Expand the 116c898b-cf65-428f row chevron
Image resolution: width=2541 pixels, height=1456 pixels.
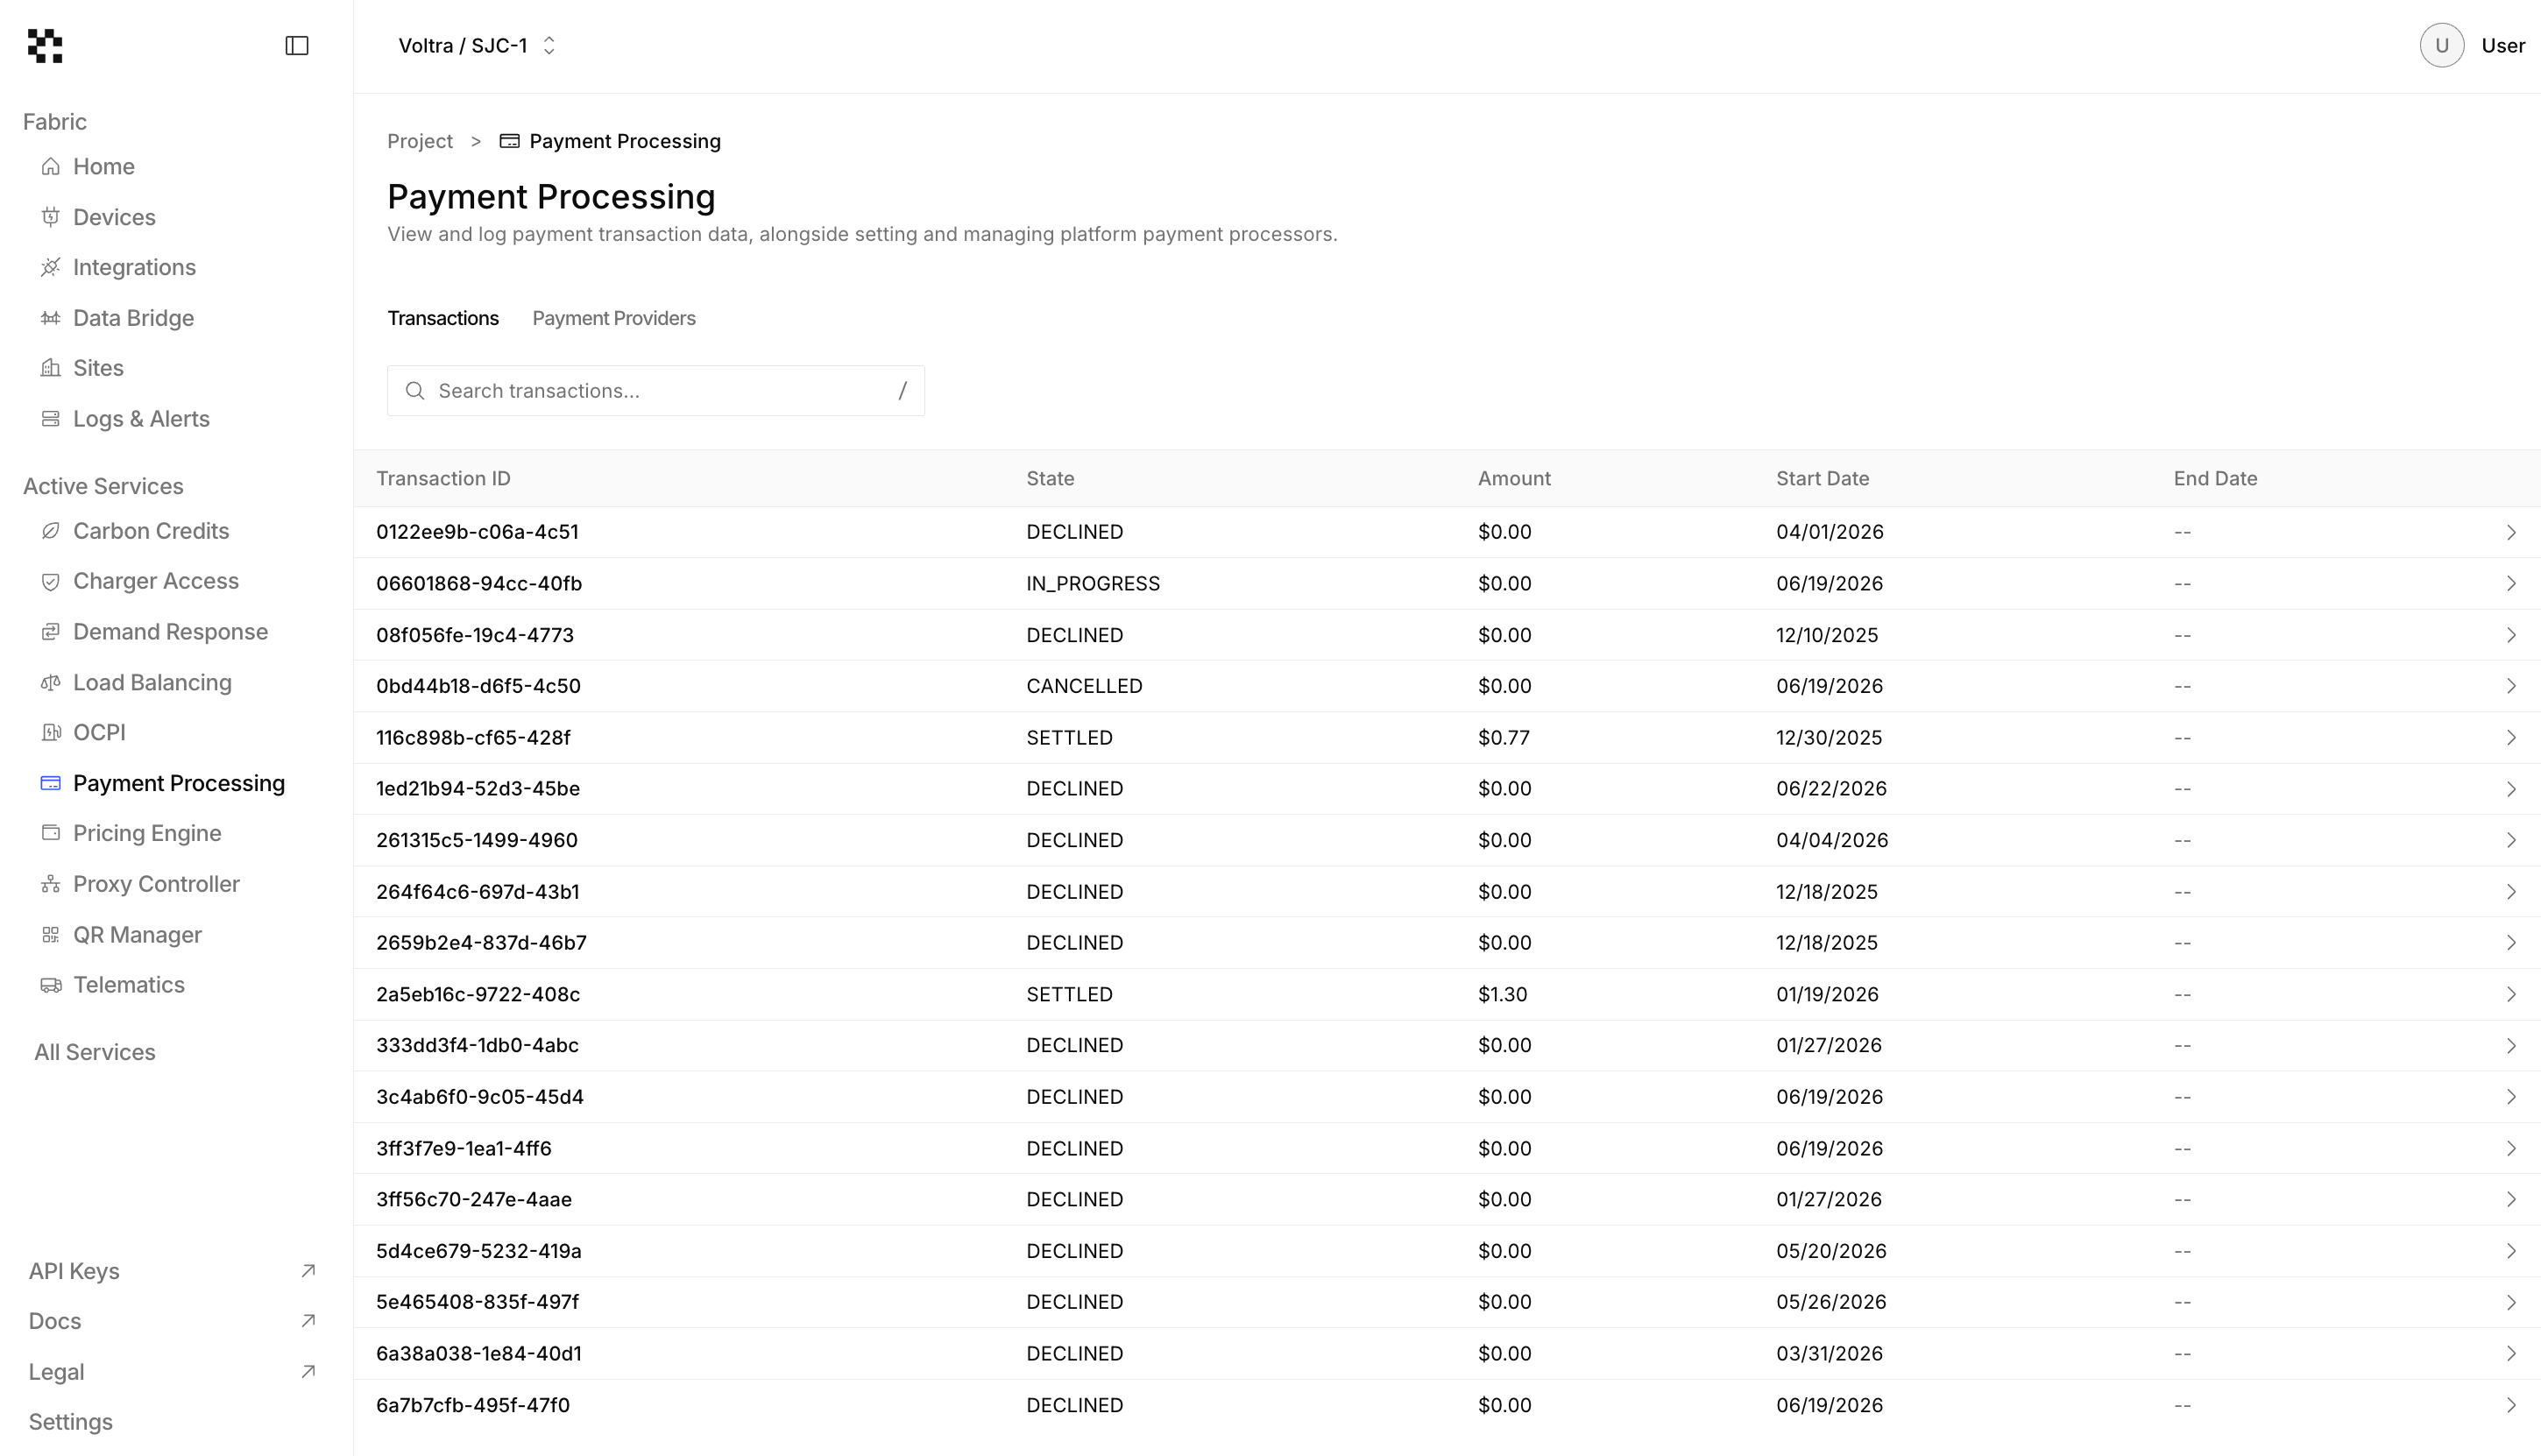coord(2511,738)
